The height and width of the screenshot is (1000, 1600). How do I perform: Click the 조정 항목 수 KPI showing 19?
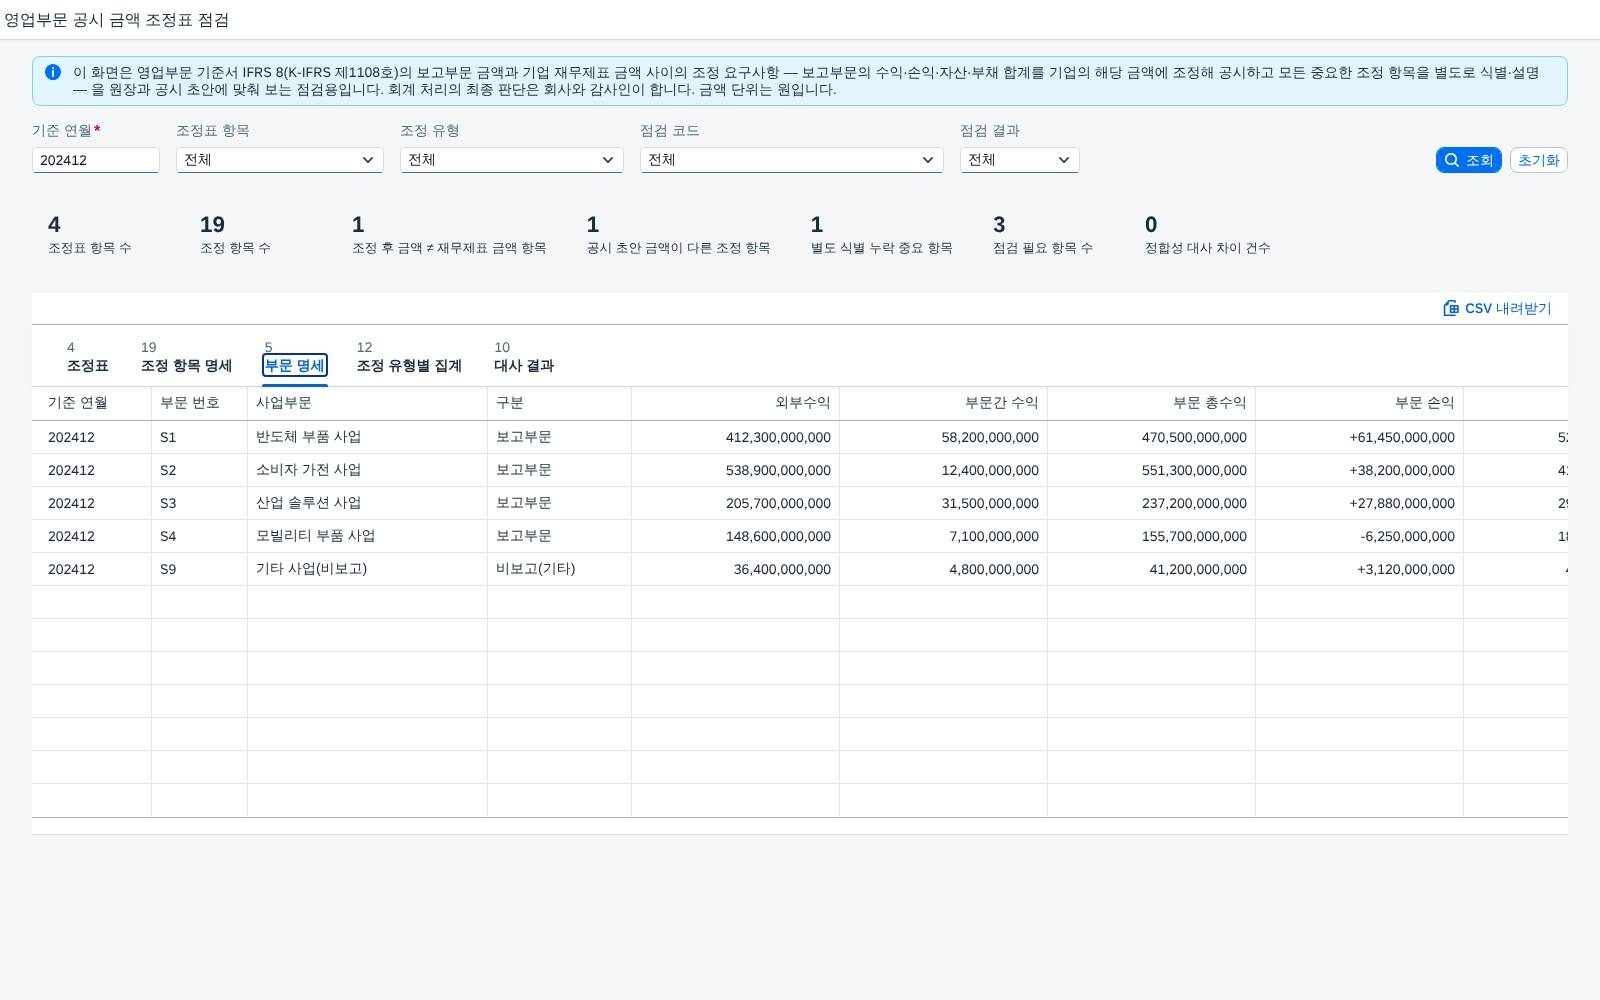[235, 235]
